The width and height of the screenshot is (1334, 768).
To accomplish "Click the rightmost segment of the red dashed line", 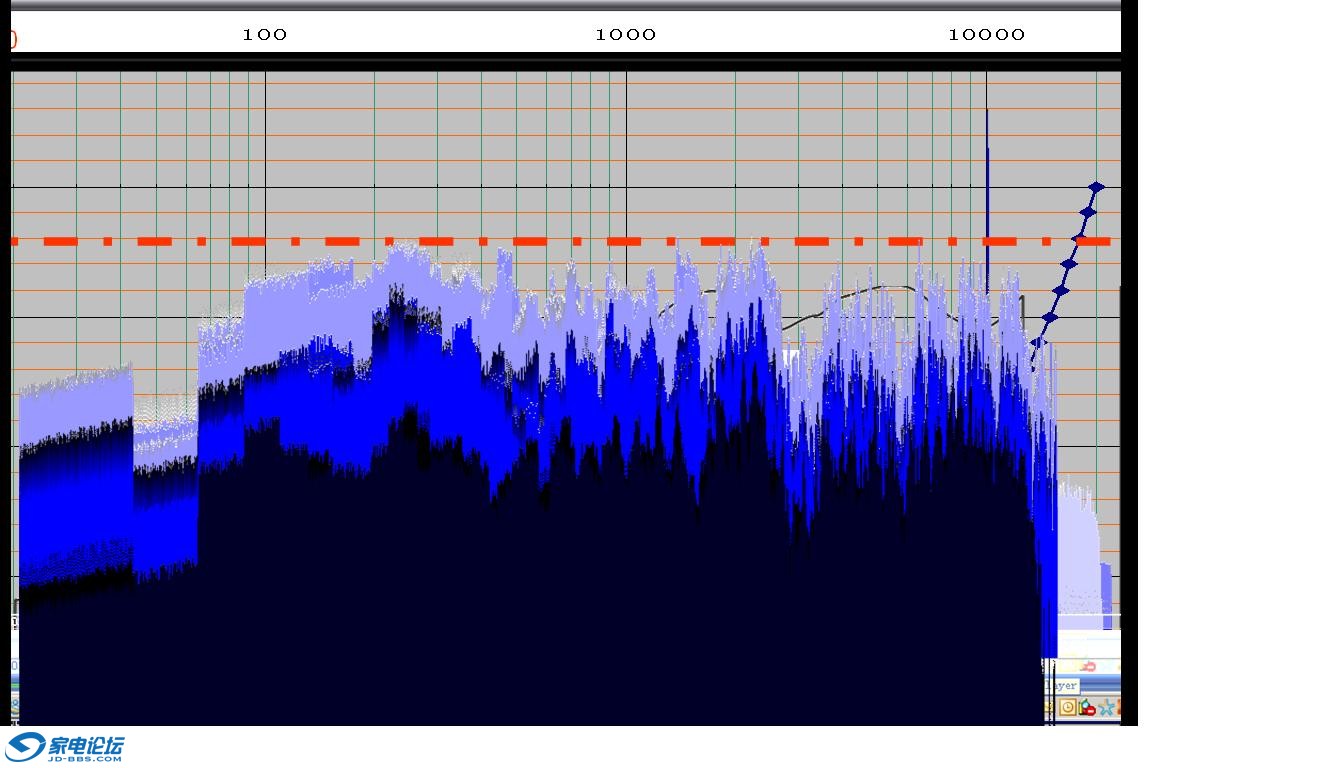I will (x=1095, y=241).
